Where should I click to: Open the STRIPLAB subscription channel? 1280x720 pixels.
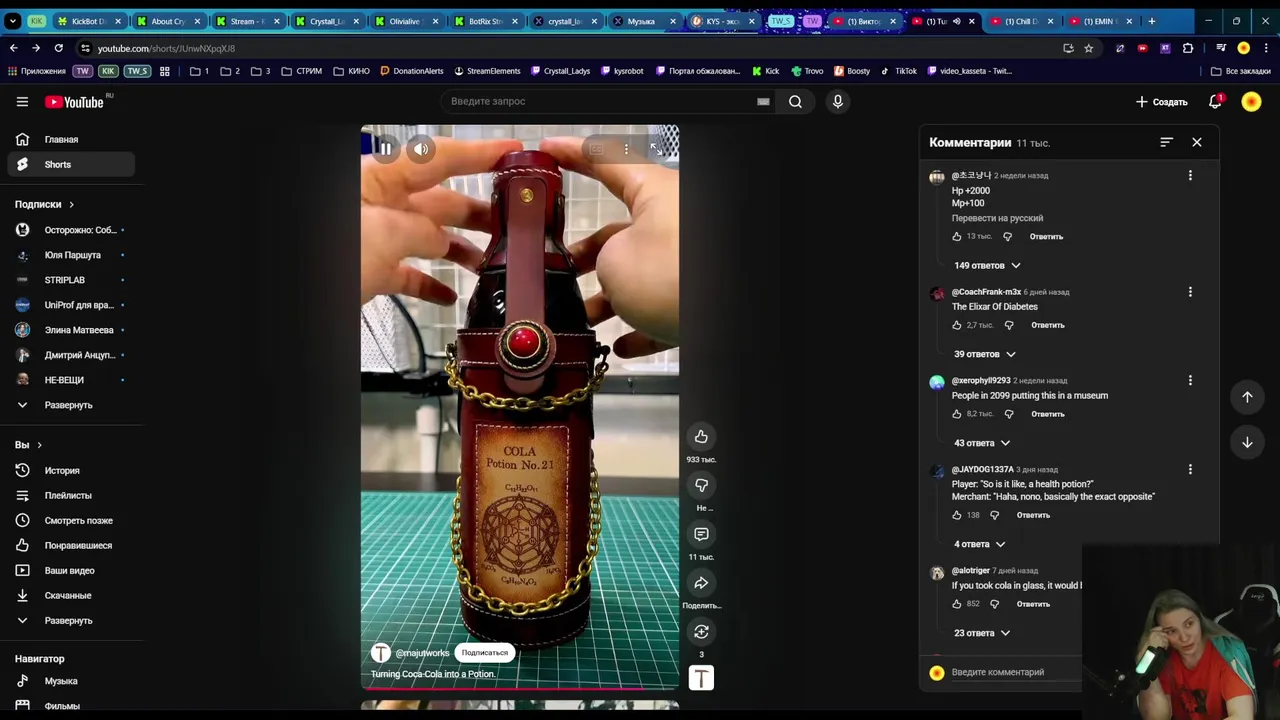70,280
